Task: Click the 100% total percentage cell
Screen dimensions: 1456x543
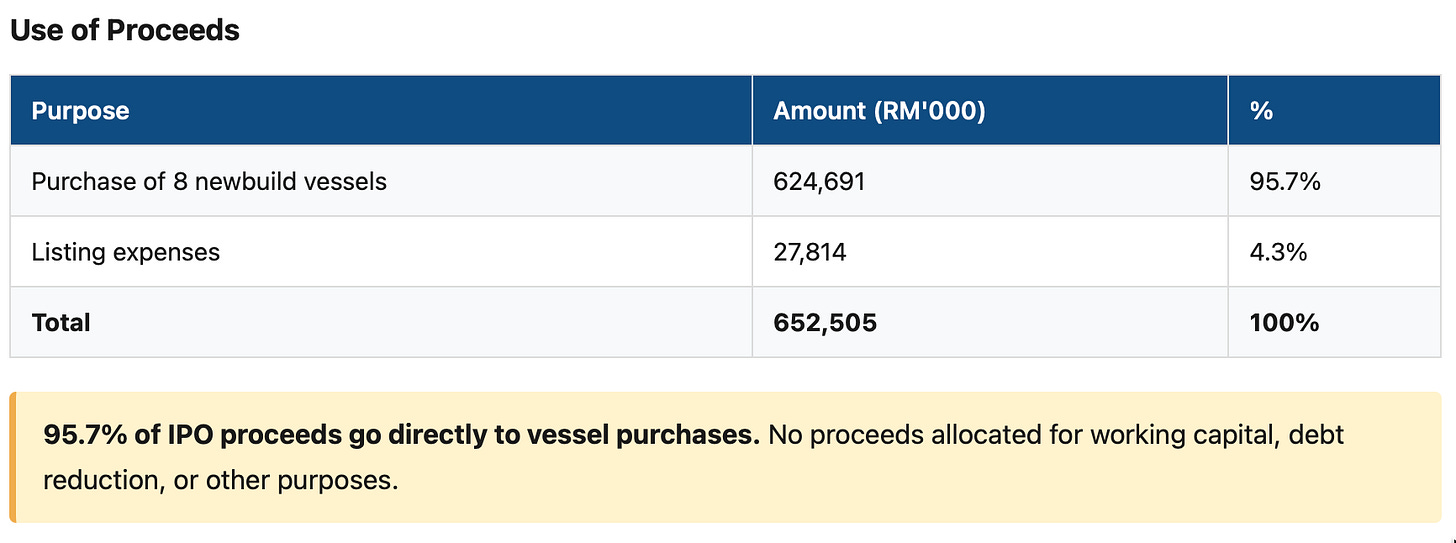Action: pos(1284,322)
